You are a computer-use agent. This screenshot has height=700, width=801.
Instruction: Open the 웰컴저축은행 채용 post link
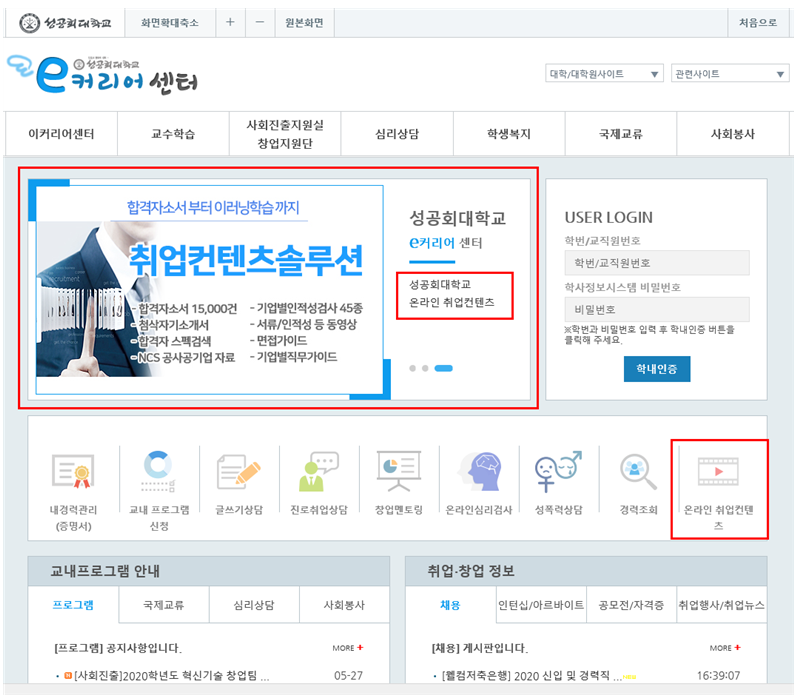click(x=532, y=675)
